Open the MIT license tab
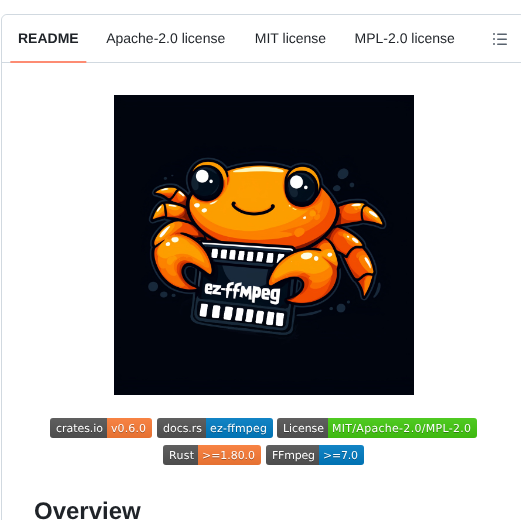Viewport: 521px width, 520px height. (x=290, y=39)
